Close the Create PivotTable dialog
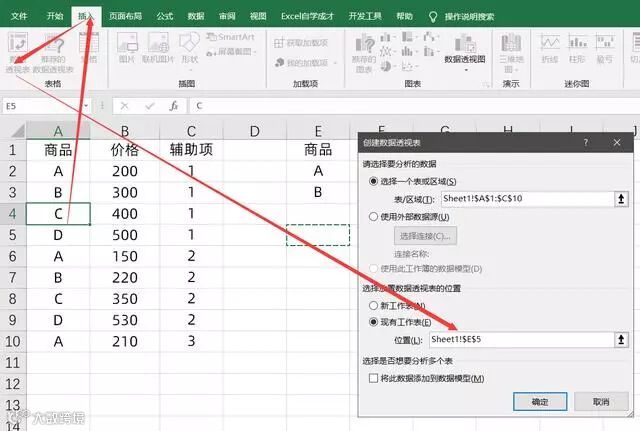The width and height of the screenshot is (640, 431). pyautogui.click(x=617, y=142)
